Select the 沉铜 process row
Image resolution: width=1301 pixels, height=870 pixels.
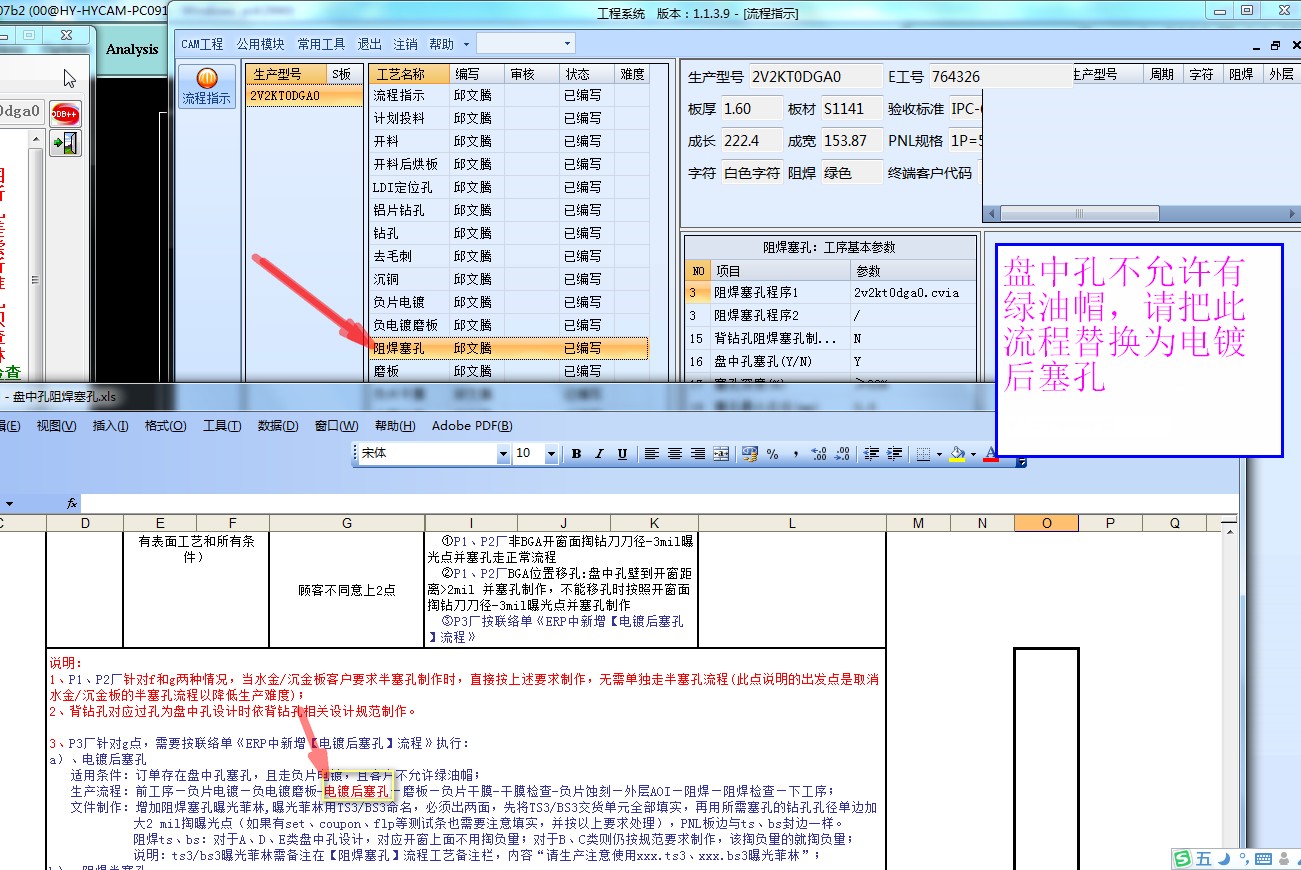tap(508, 279)
